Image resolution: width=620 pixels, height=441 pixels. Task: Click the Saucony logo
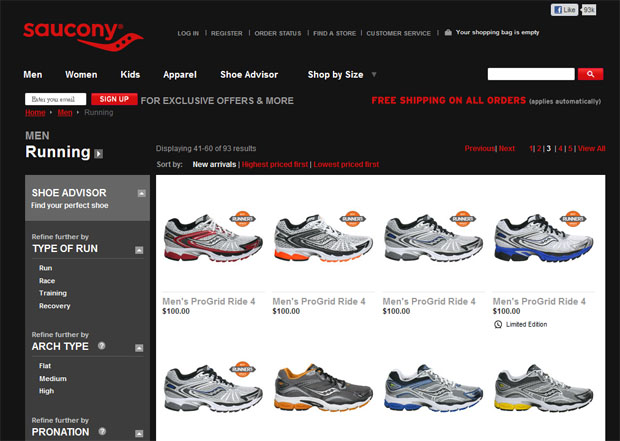pos(83,37)
